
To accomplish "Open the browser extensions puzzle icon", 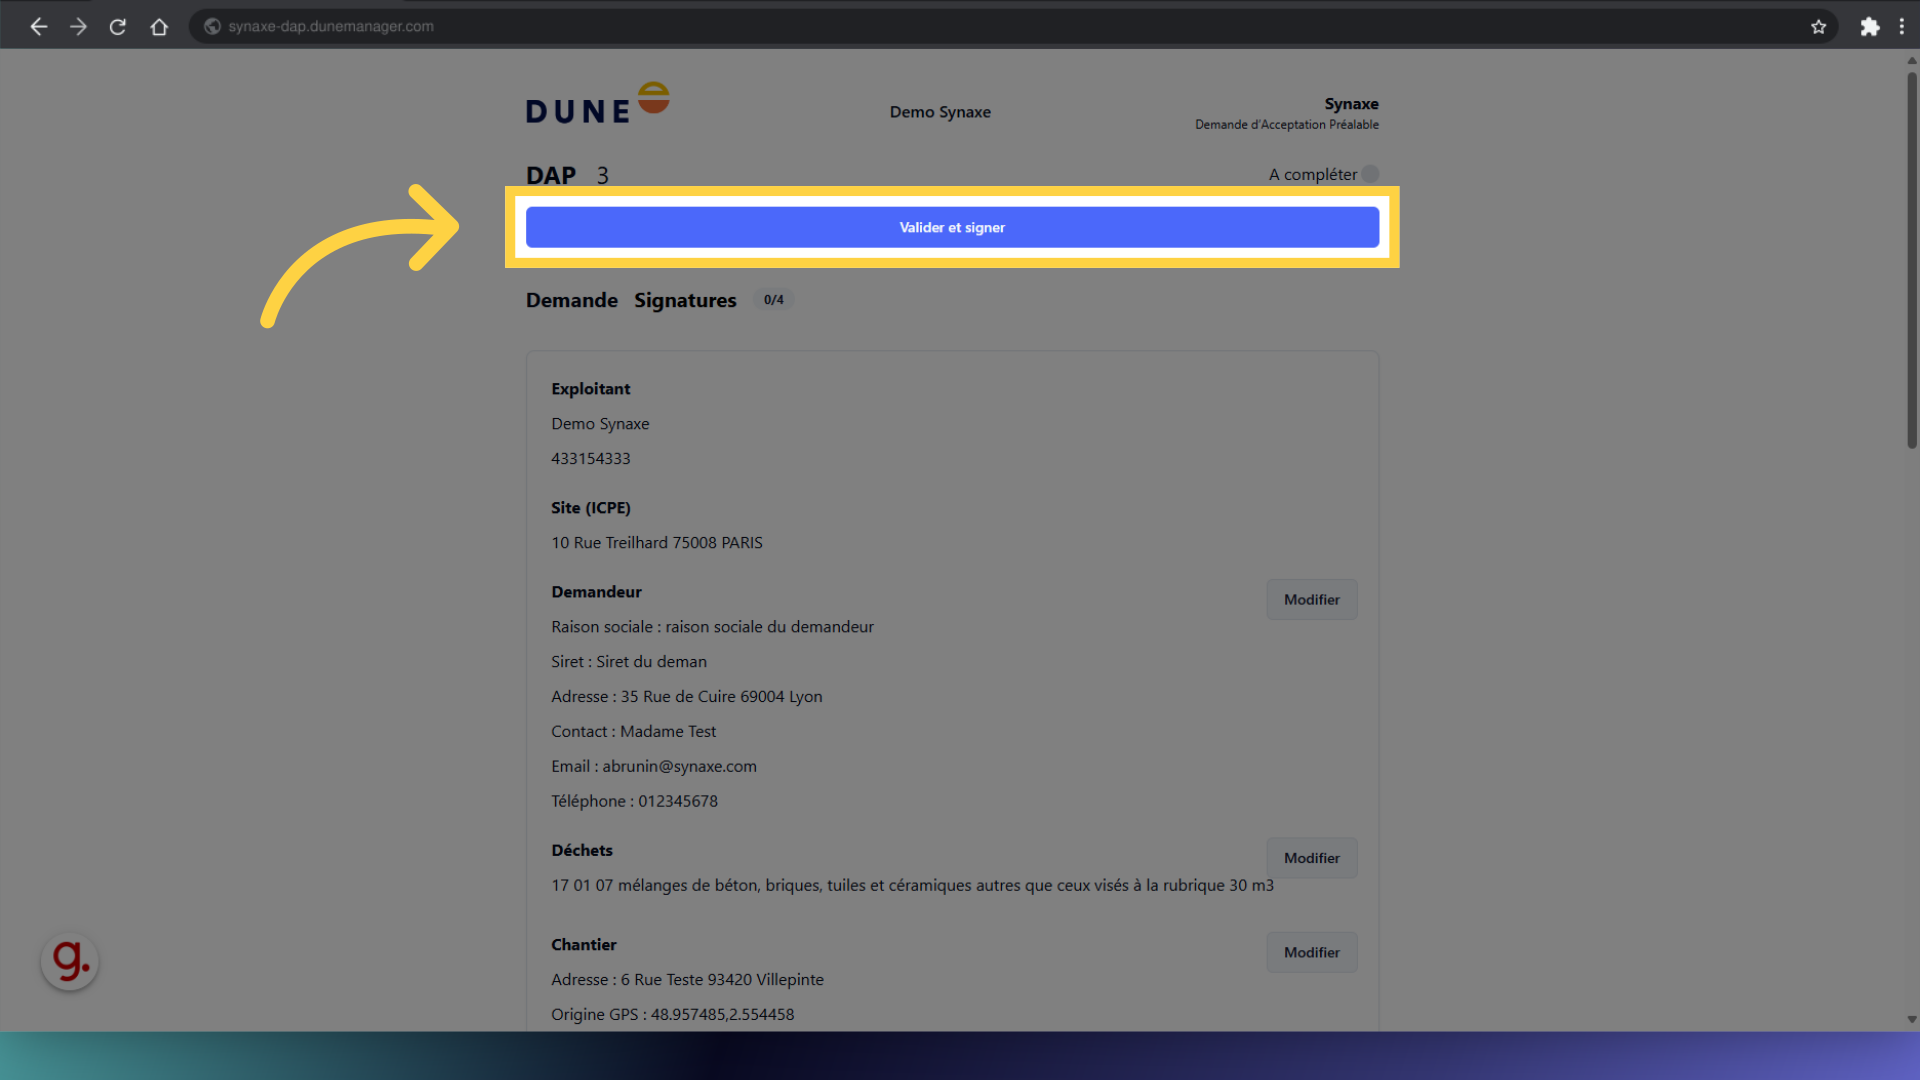I will tap(1869, 27).
